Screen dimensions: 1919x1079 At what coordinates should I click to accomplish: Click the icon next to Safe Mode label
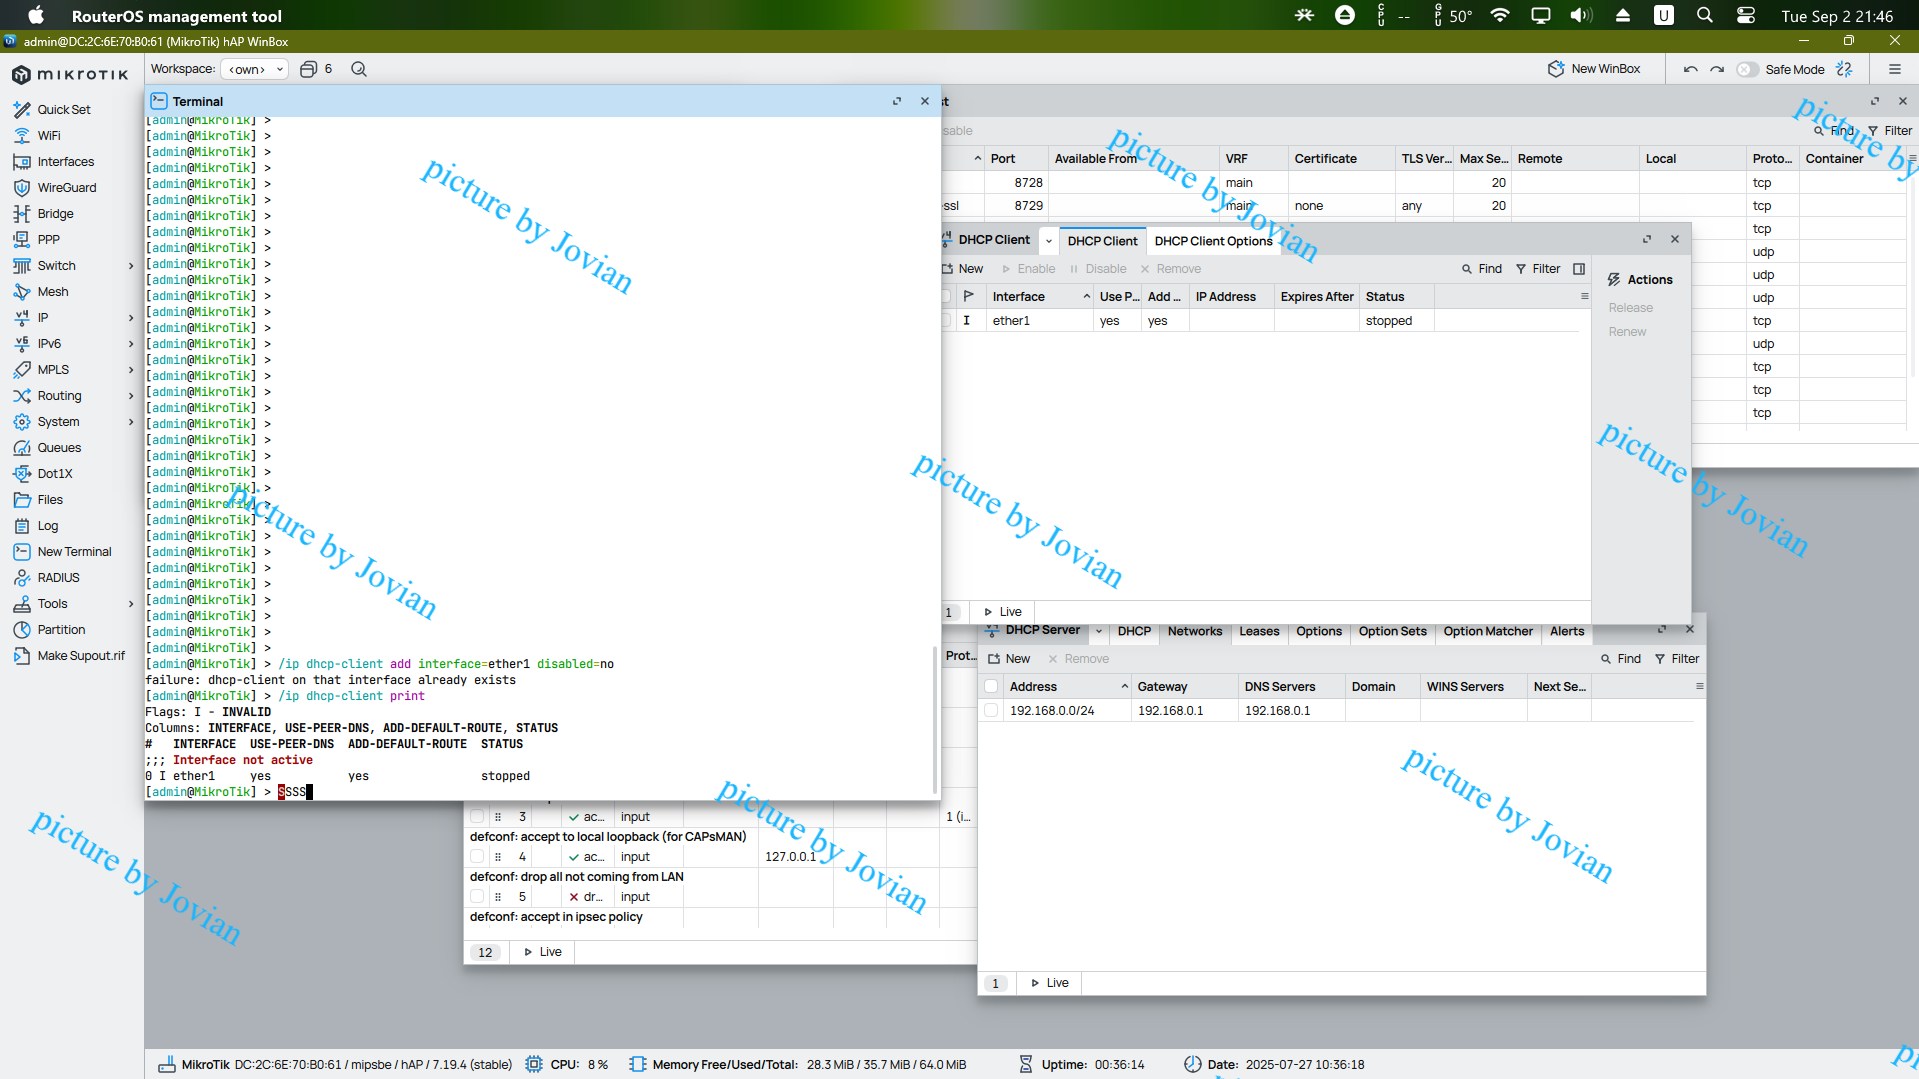[x=1845, y=69]
